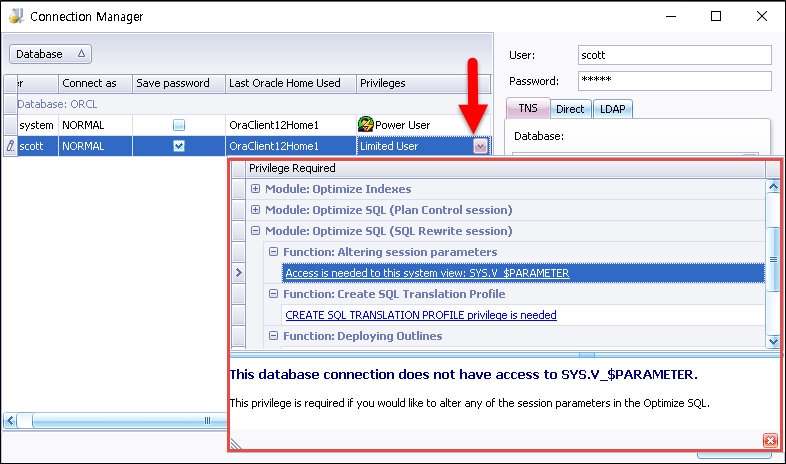786x464 pixels.
Task: Click the Power User privilege icon
Action: [x=366, y=124]
